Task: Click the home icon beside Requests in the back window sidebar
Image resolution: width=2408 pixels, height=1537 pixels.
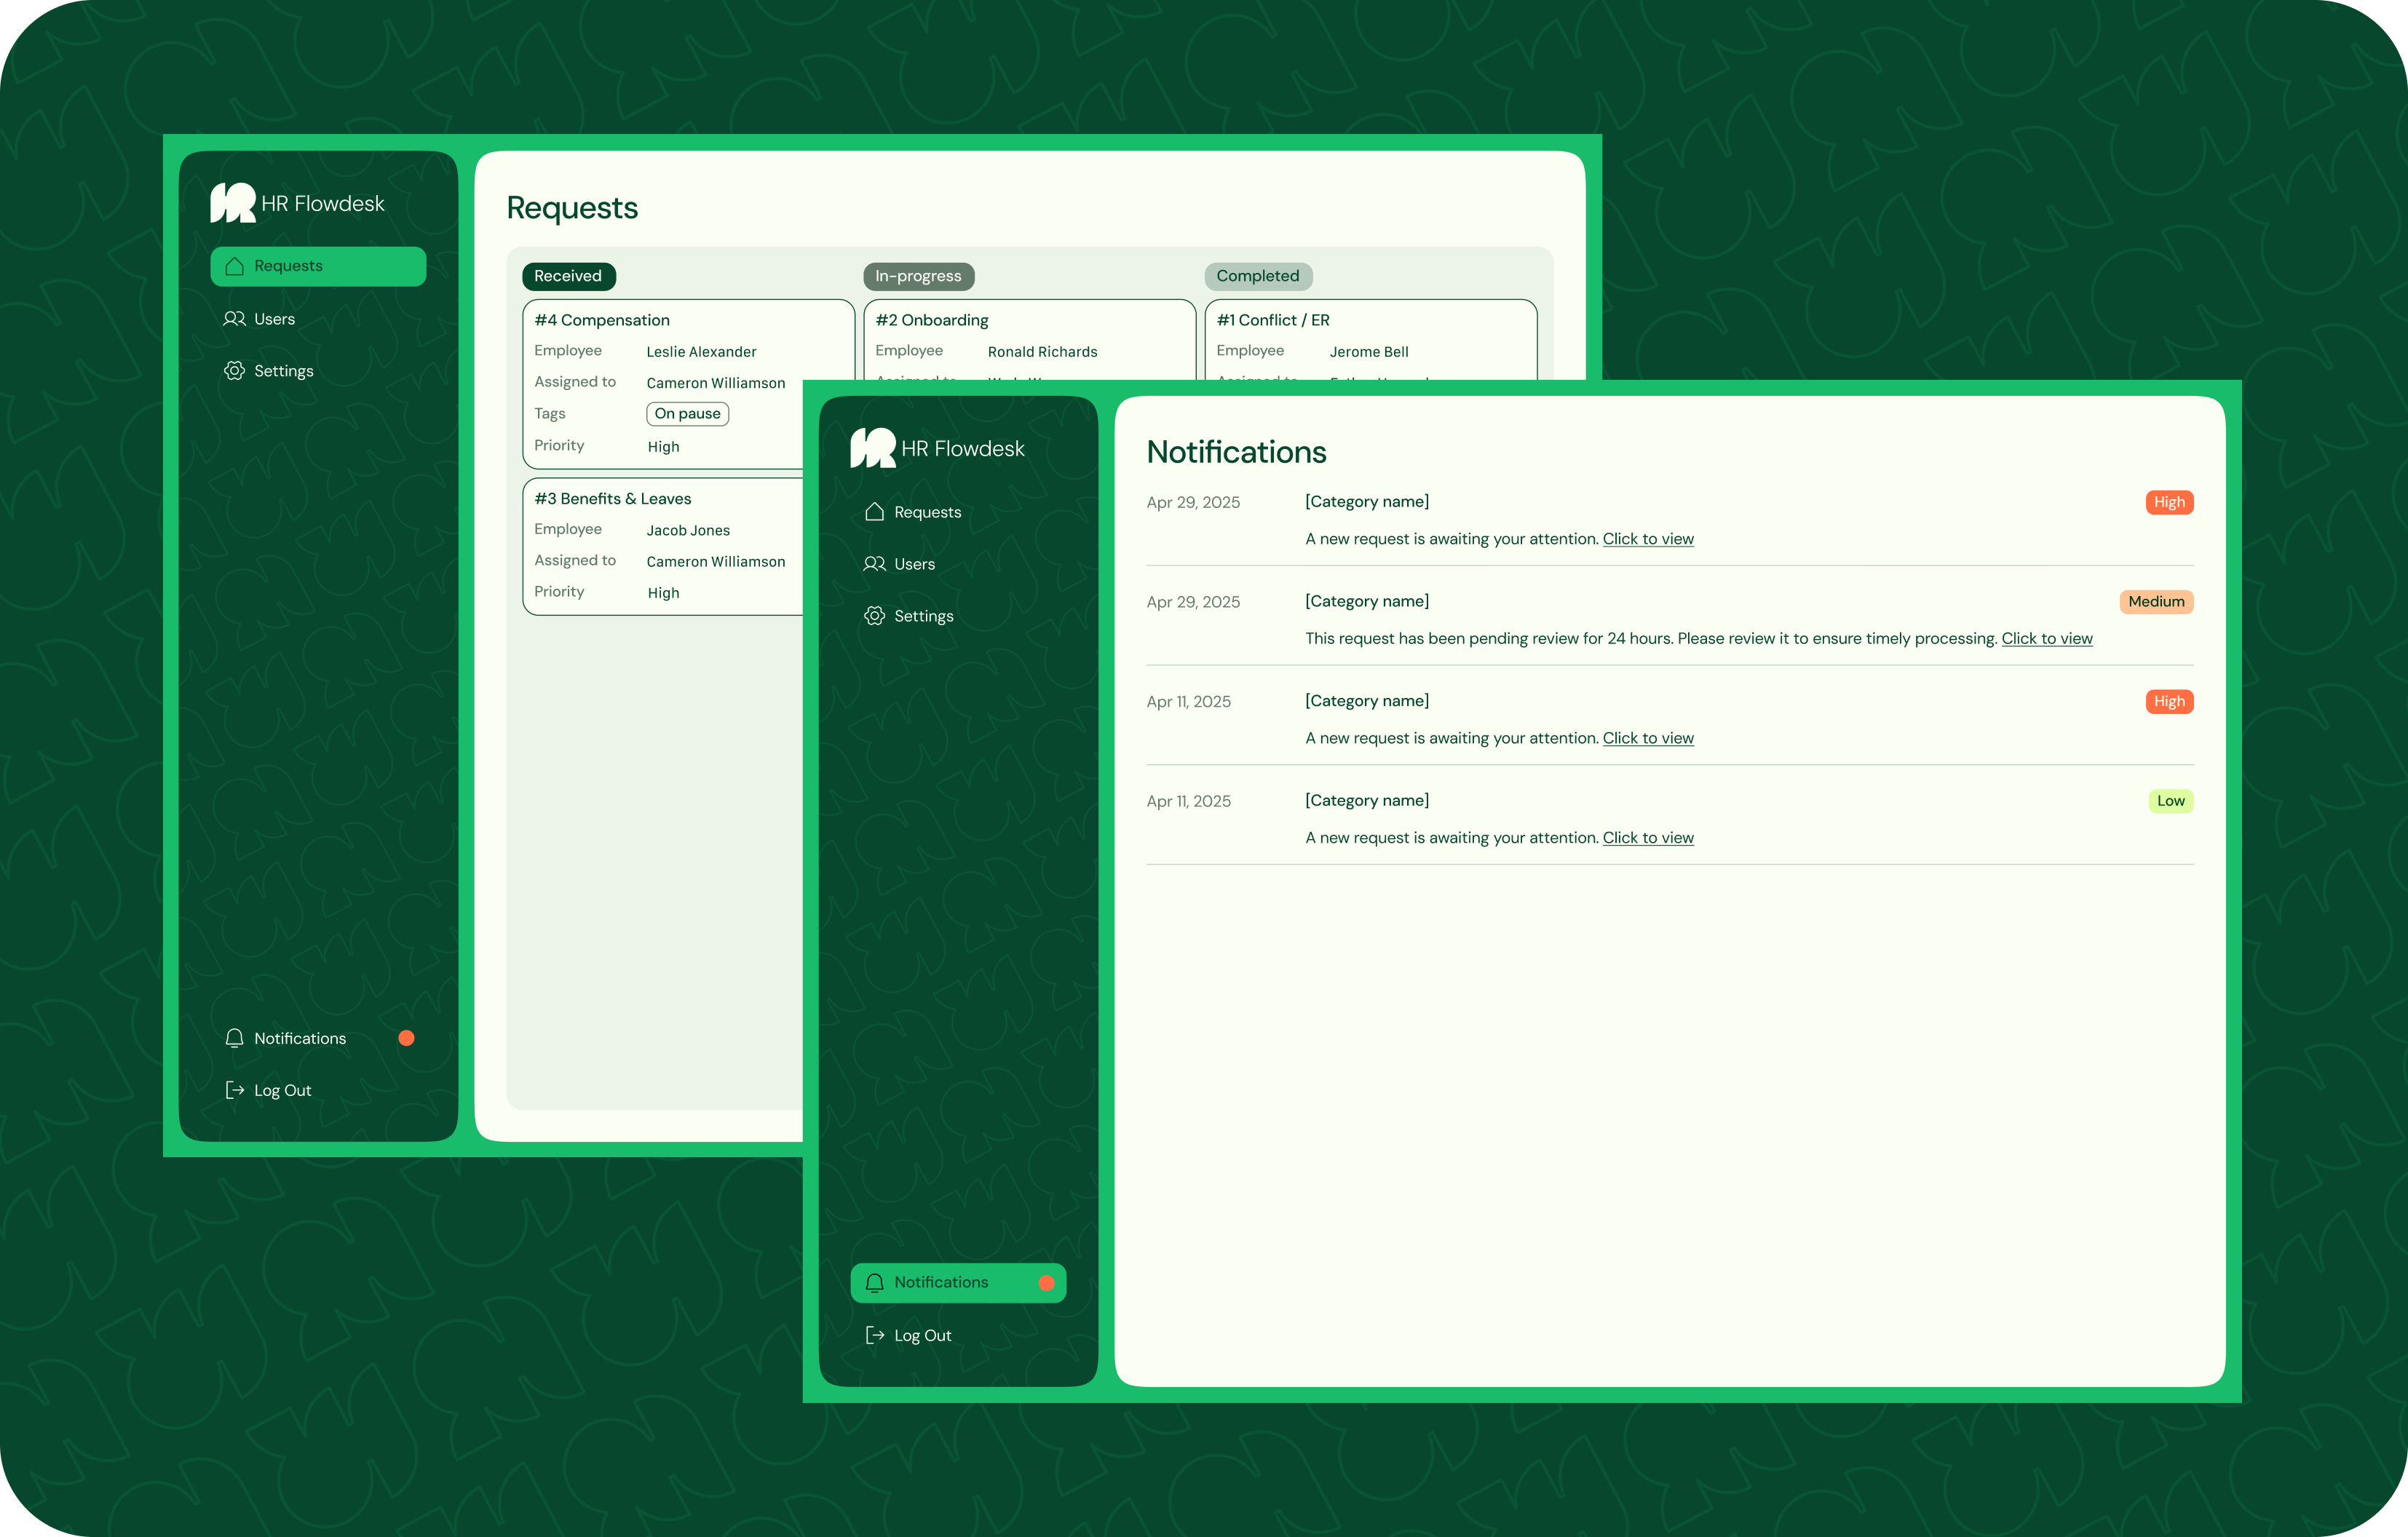Action: 235,266
